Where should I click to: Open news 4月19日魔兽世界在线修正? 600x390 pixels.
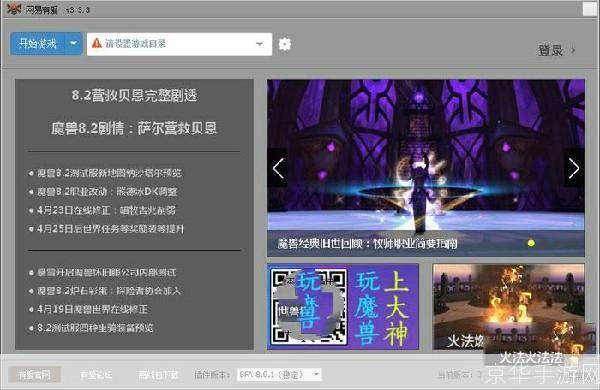coord(92,309)
